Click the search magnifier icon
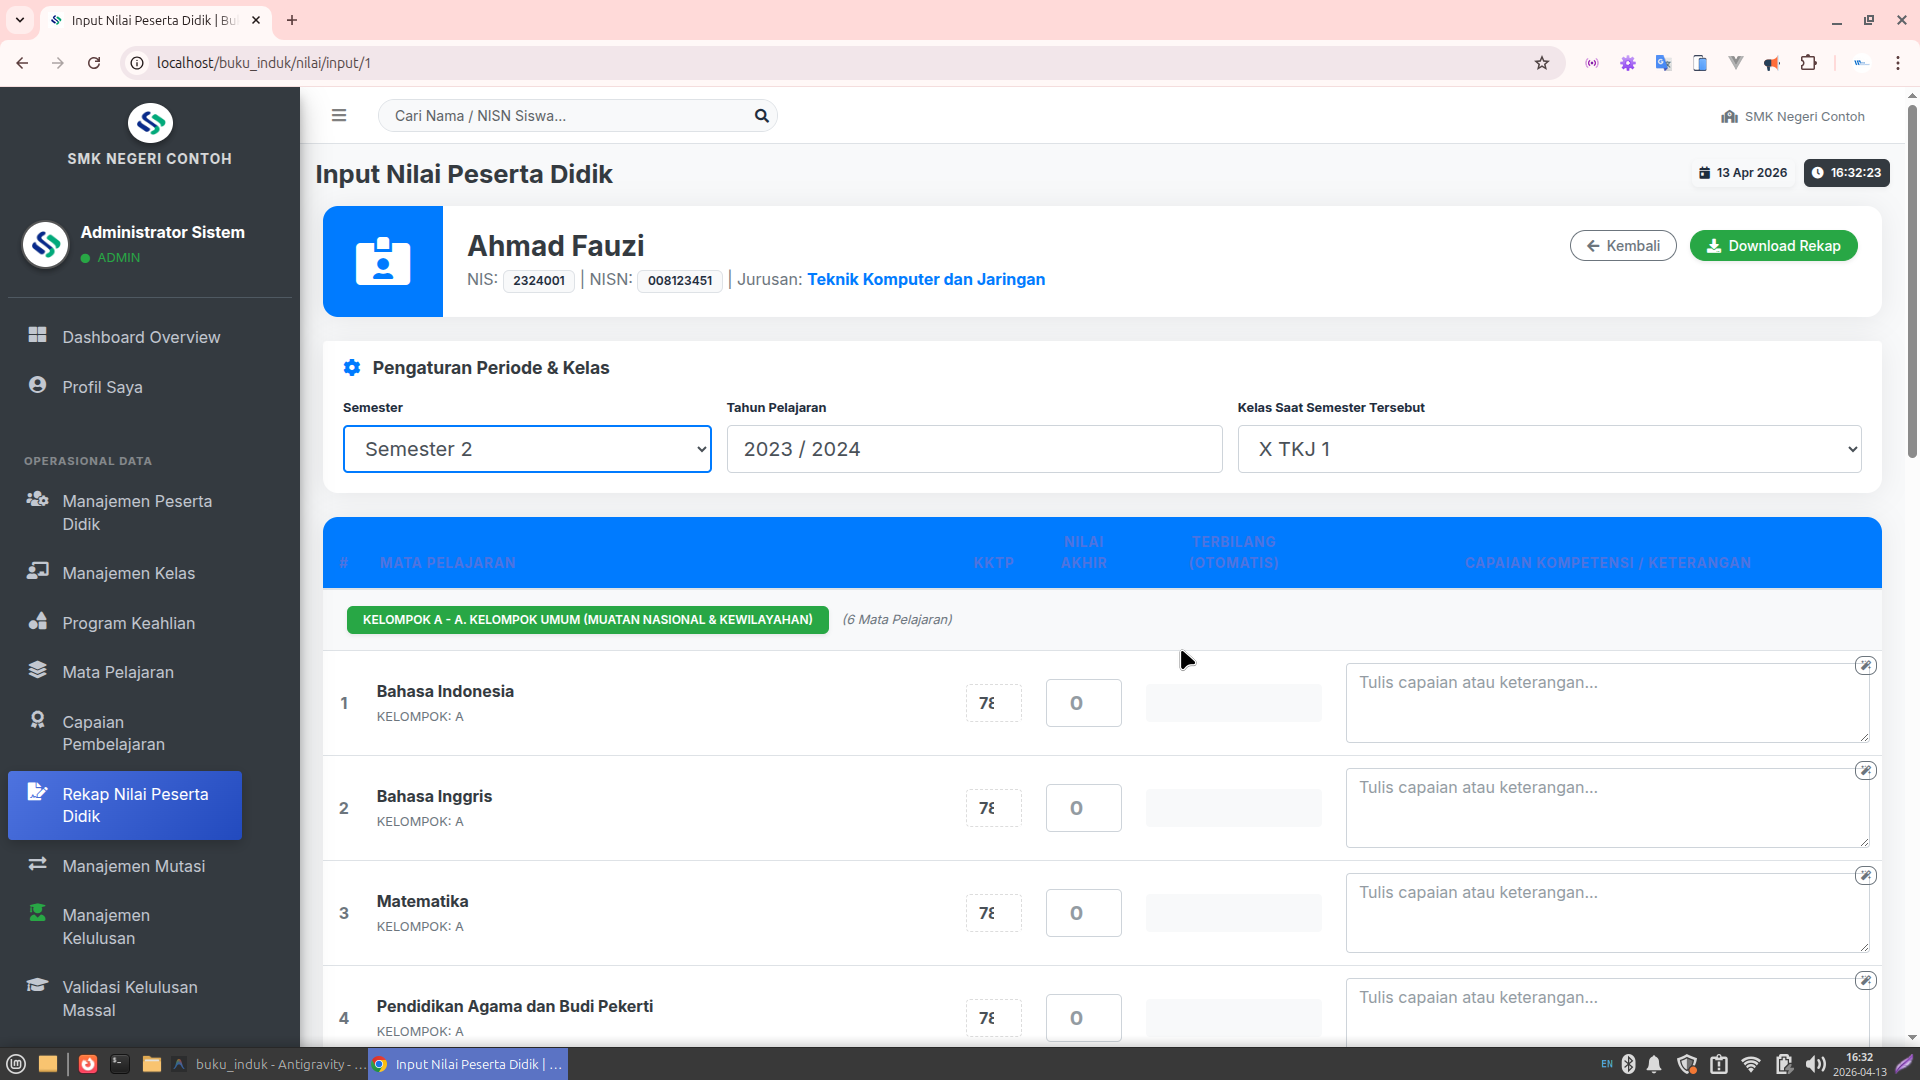This screenshot has width=1920, height=1080. (761, 116)
